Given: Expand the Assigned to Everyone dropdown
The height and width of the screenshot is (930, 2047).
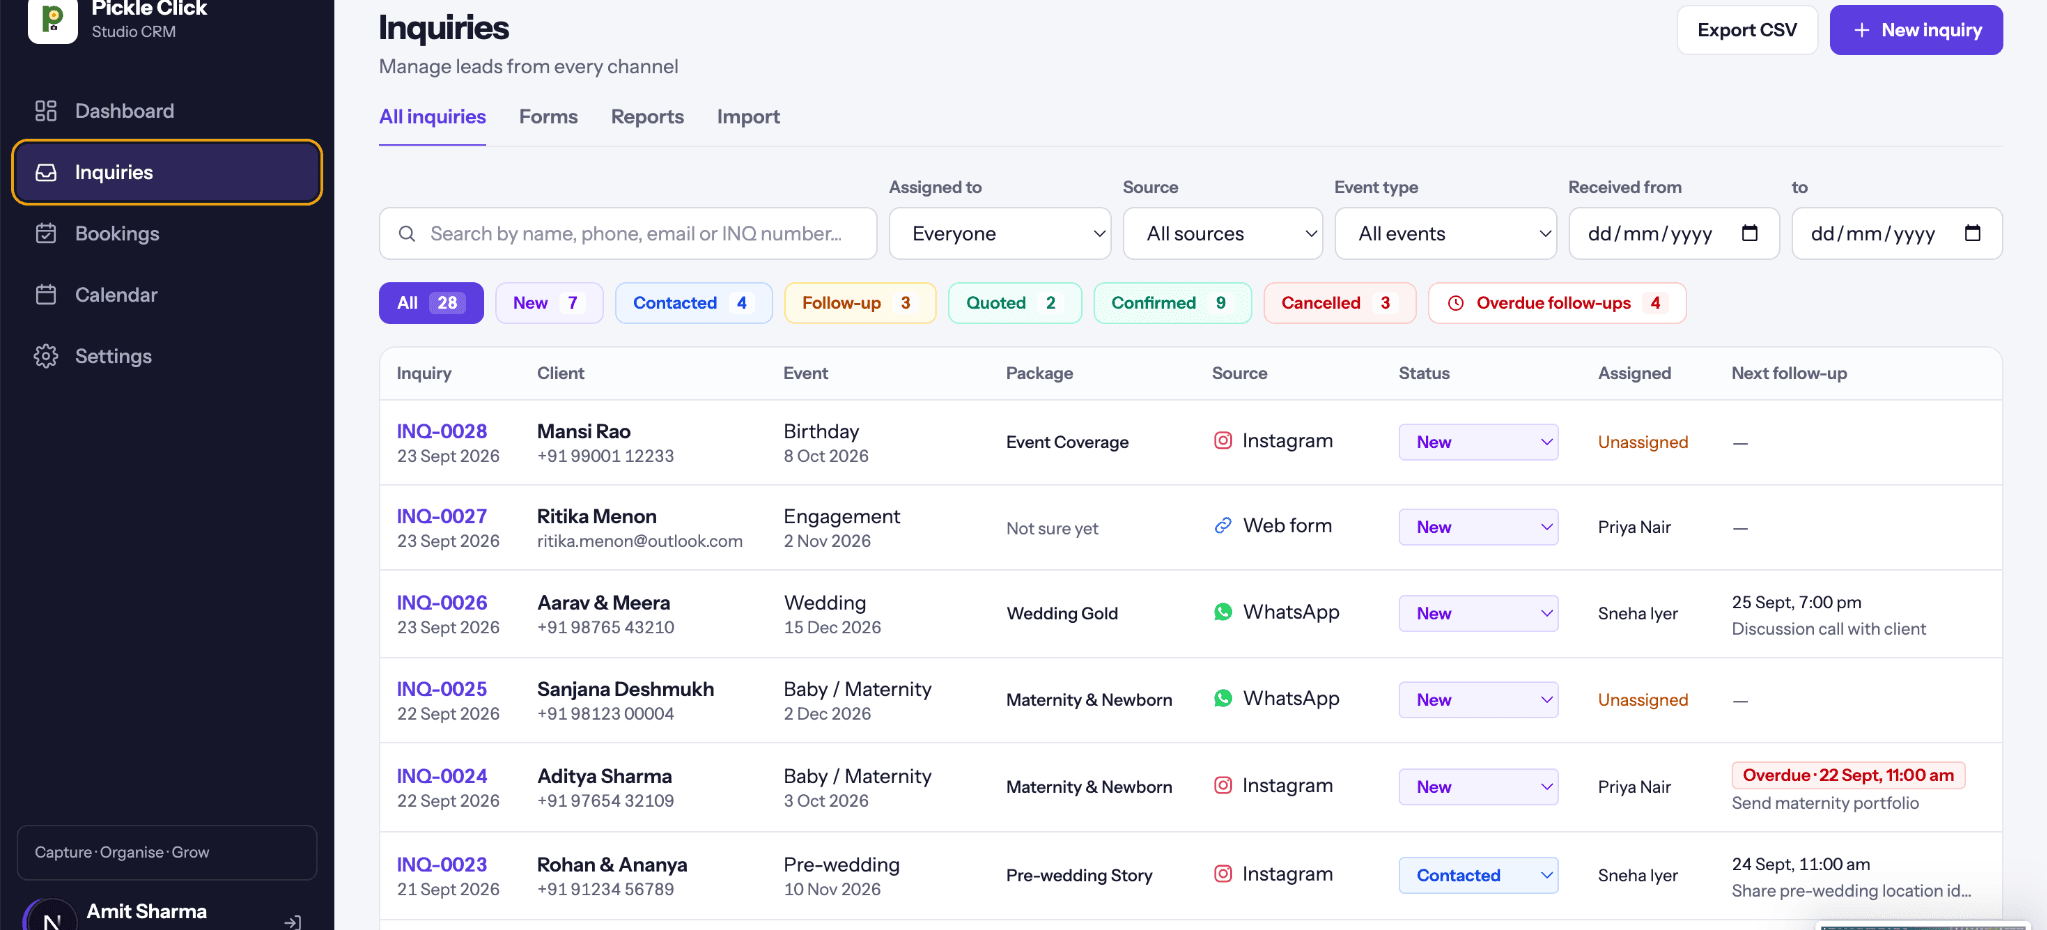Looking at the screenshot, I should (1000, 234).
